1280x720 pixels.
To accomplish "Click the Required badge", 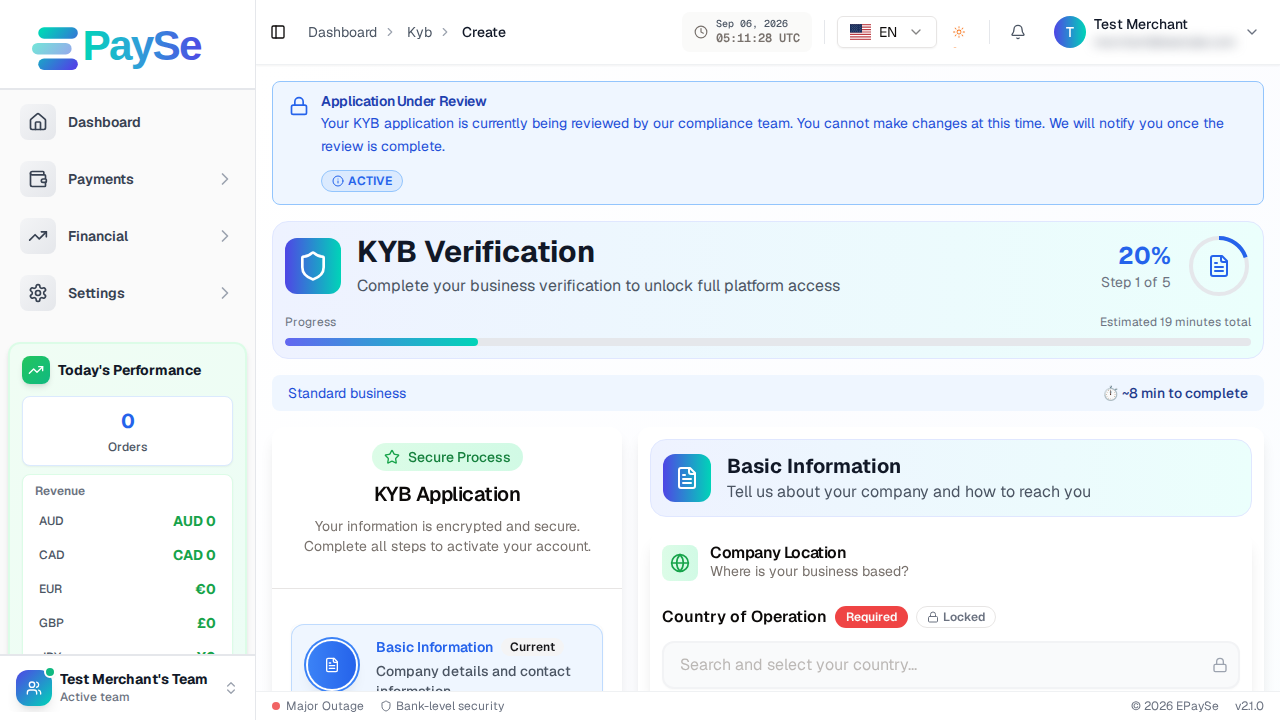I will [x=871, y=617].
